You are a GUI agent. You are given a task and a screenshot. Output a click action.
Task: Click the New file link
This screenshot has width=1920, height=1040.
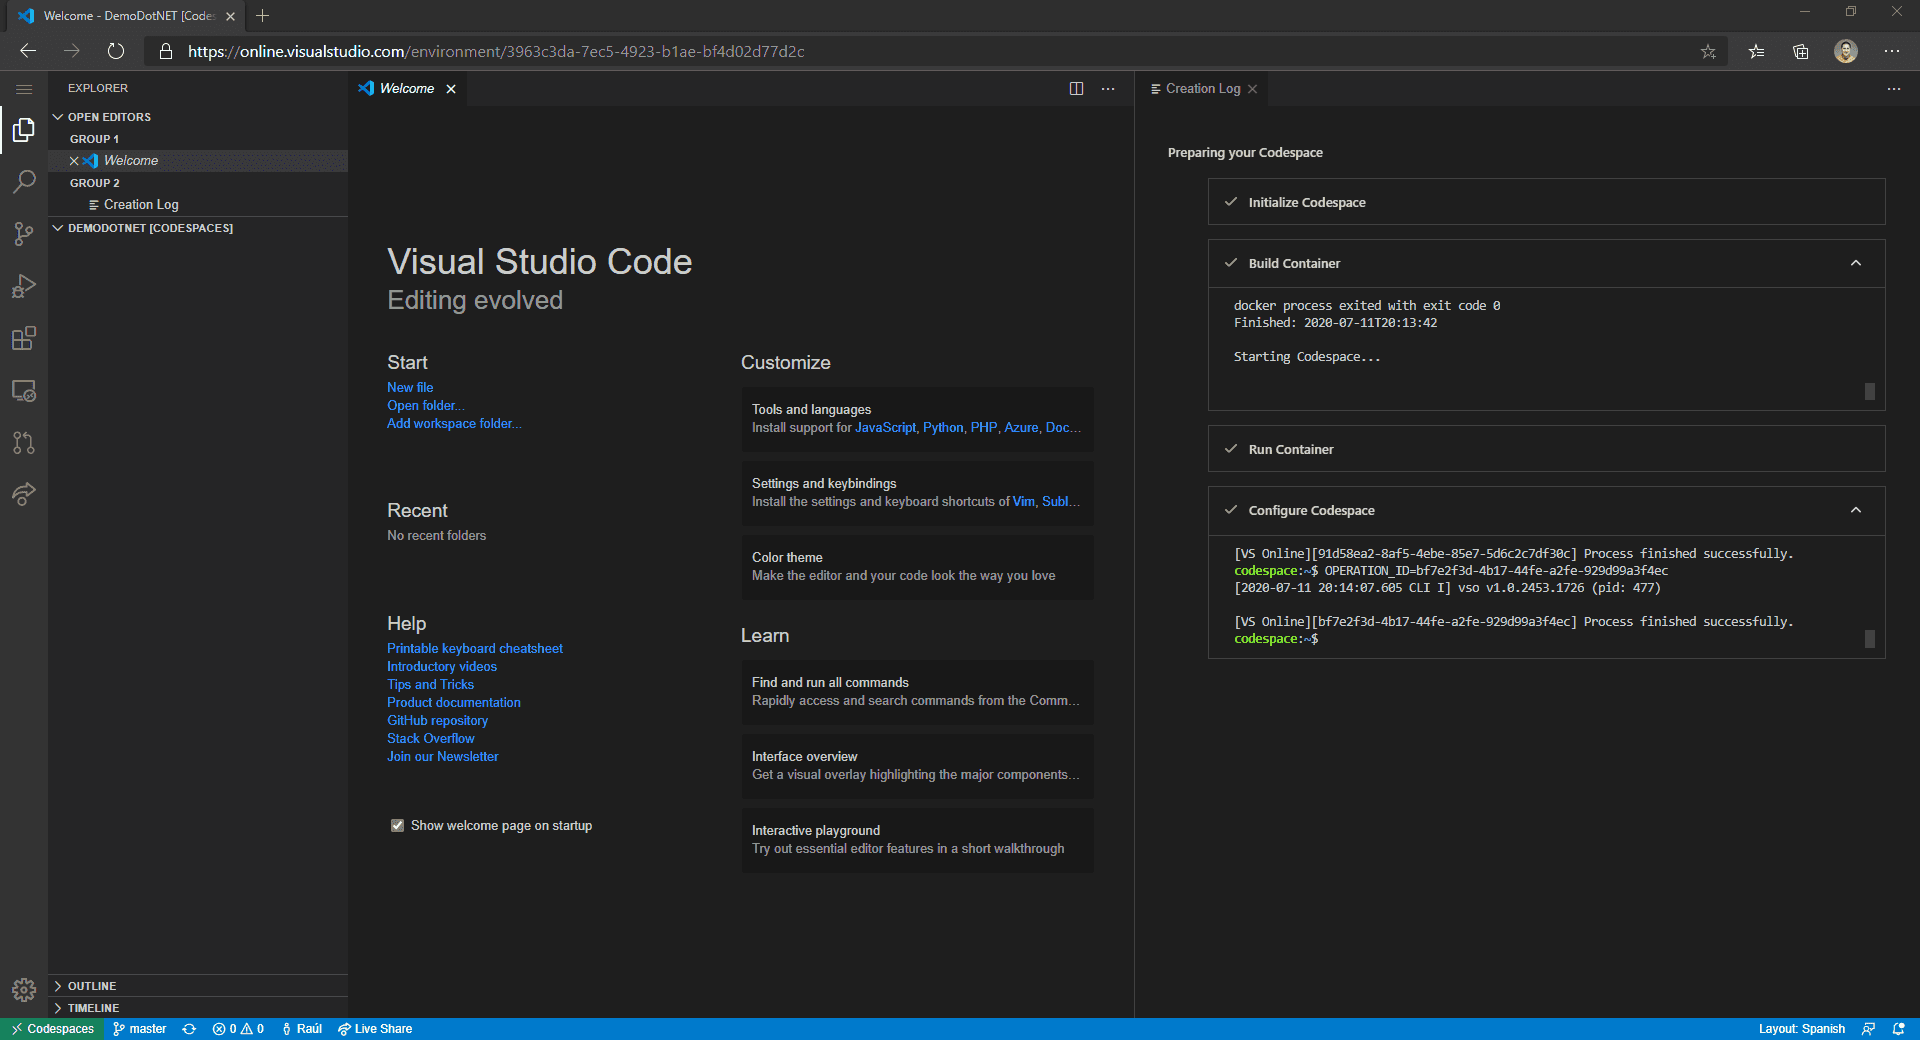(410, 388)
